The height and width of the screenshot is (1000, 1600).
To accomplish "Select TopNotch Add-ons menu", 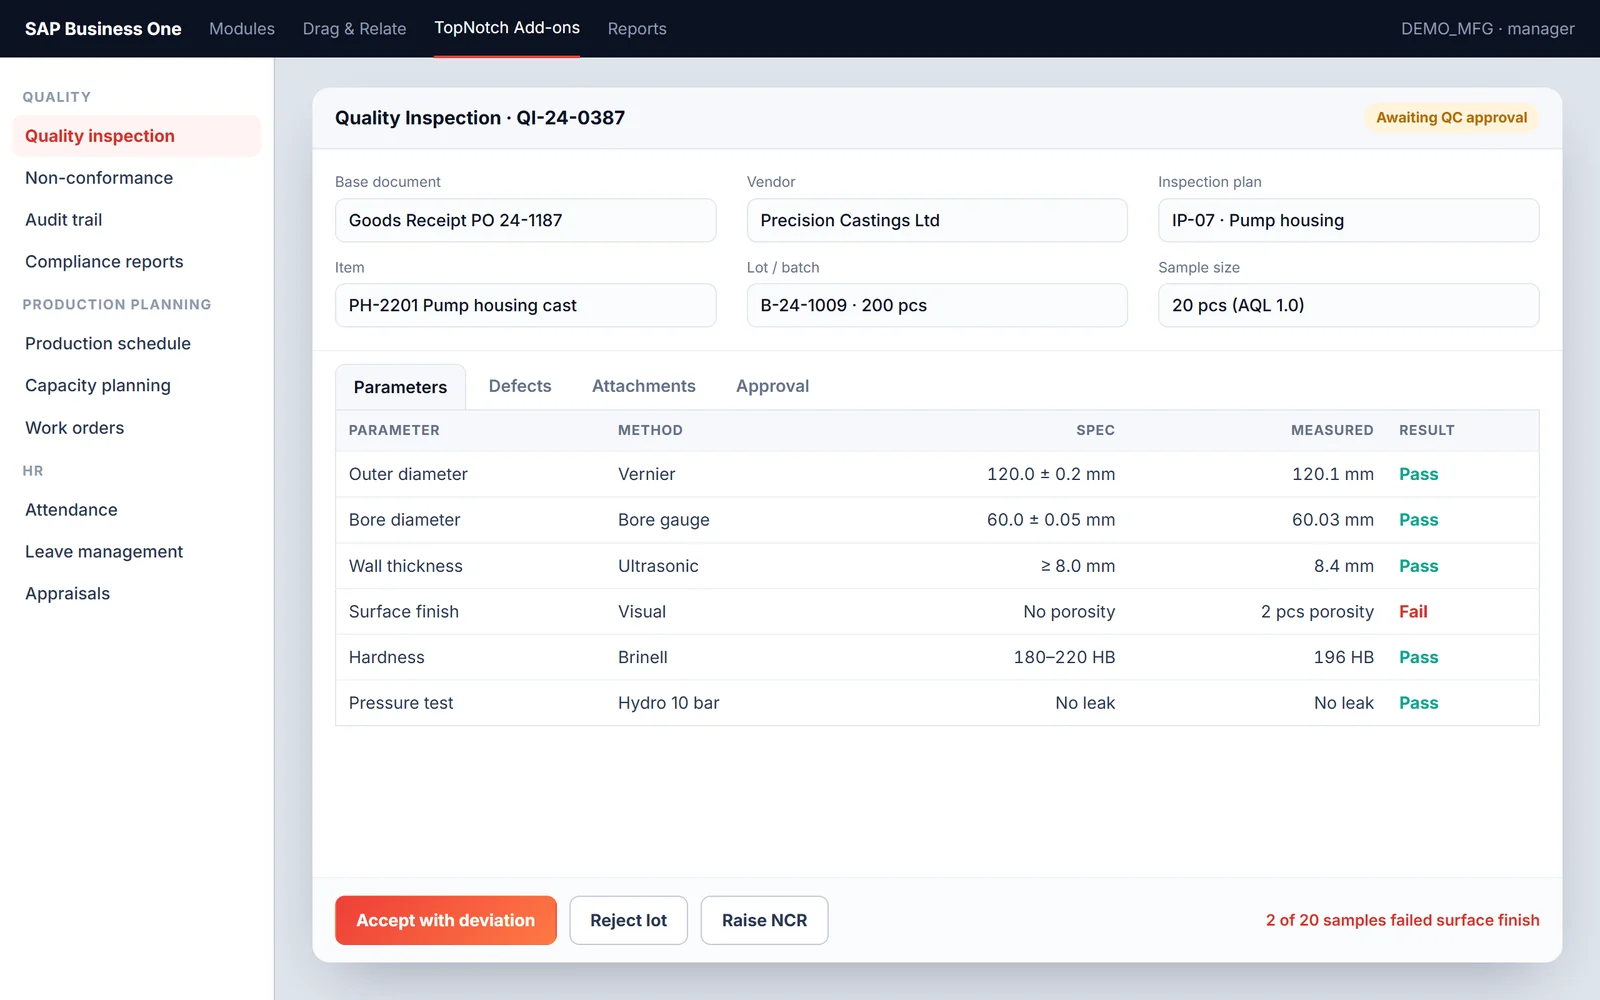I will (507, 28).
